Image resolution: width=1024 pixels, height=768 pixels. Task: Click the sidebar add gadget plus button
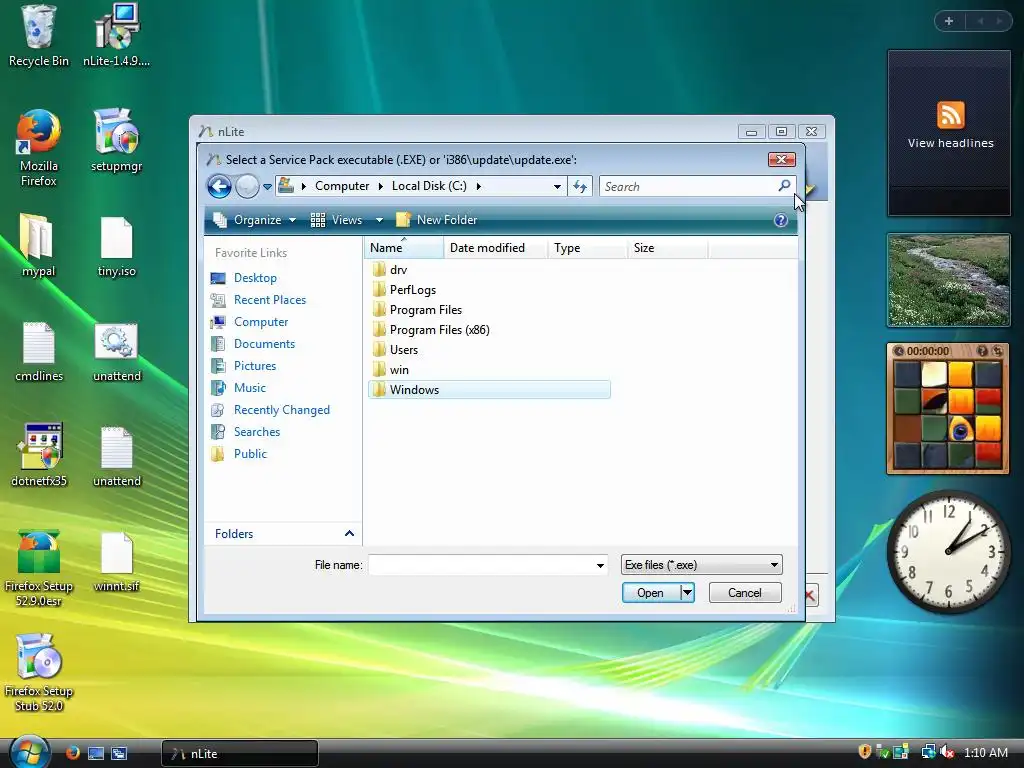click(x=949, y=22)
